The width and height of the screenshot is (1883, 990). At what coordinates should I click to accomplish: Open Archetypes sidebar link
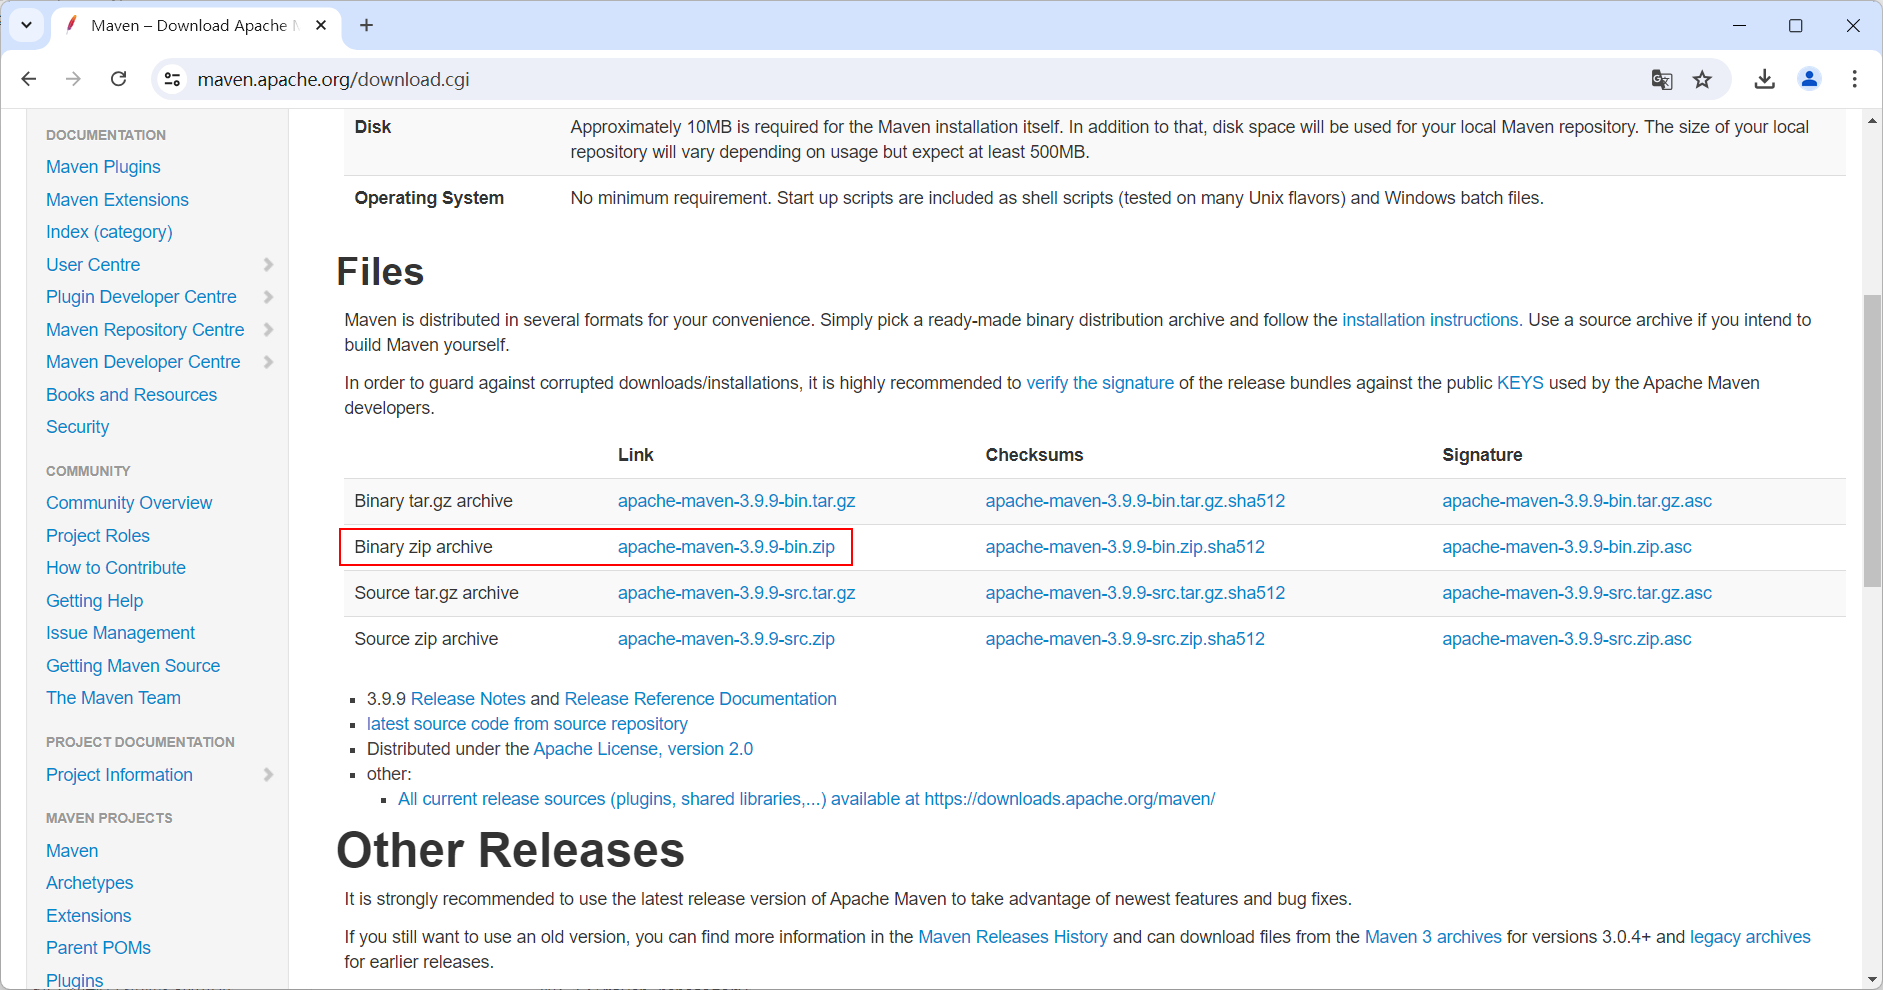(x=89, y=883)
